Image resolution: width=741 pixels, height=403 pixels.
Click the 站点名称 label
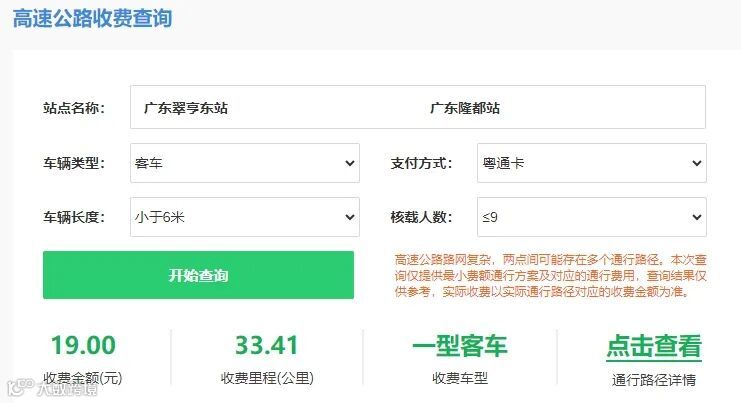(74, 108)
